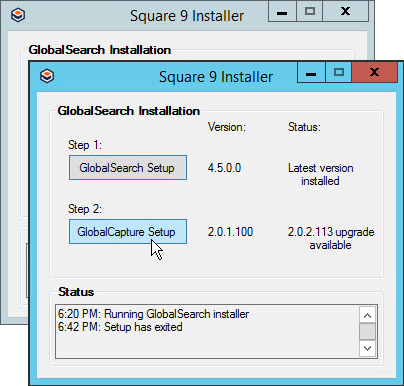Select the '6:42 PM: Setup has exited' log line

tap(120, 327)
